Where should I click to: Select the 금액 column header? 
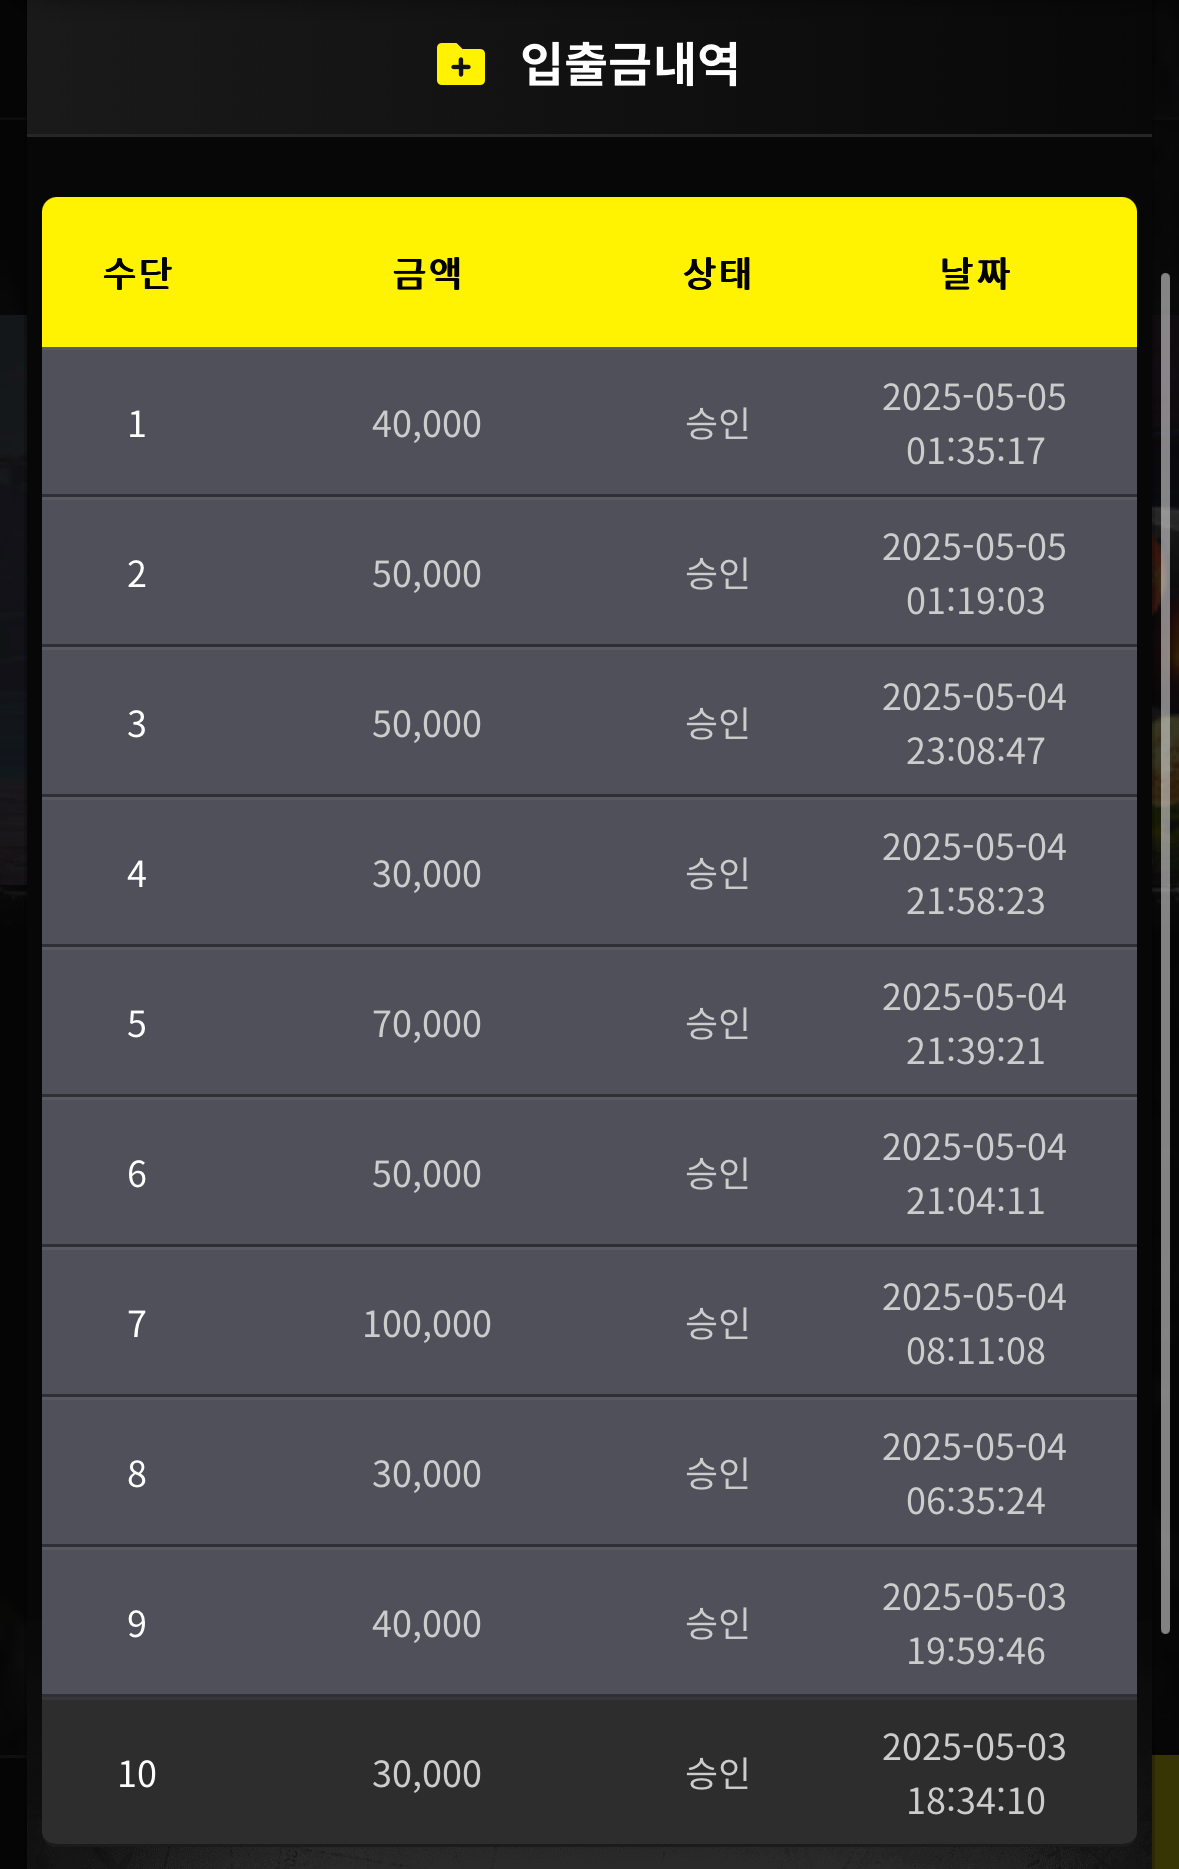point(427,273)
